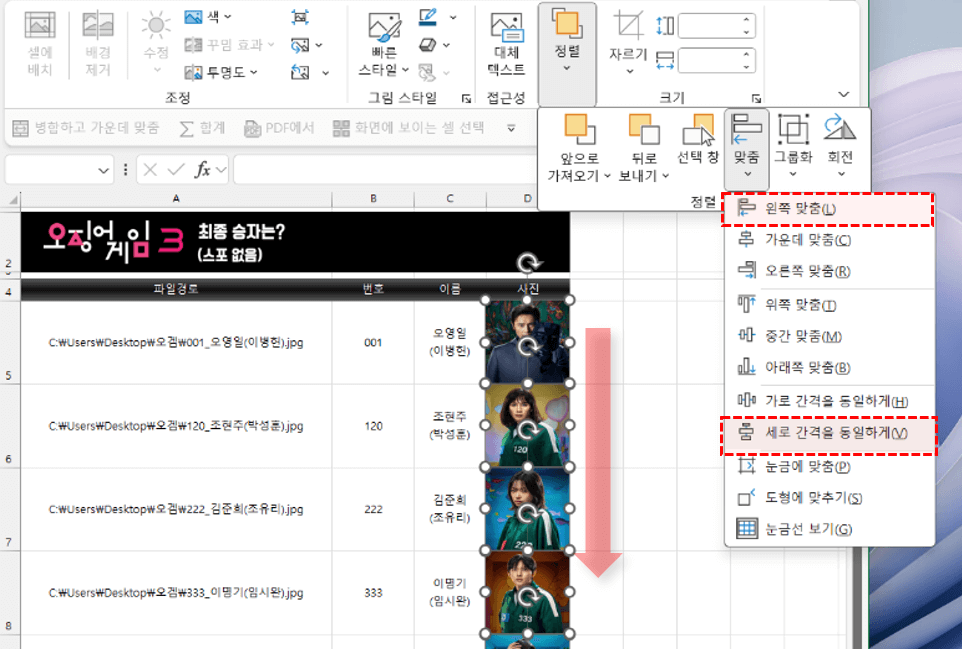Image resolution: width=962 pixels, height=649 pixels.
Task: Expand the 색 (Color) dropdown
Action: (x=208, y=17)
